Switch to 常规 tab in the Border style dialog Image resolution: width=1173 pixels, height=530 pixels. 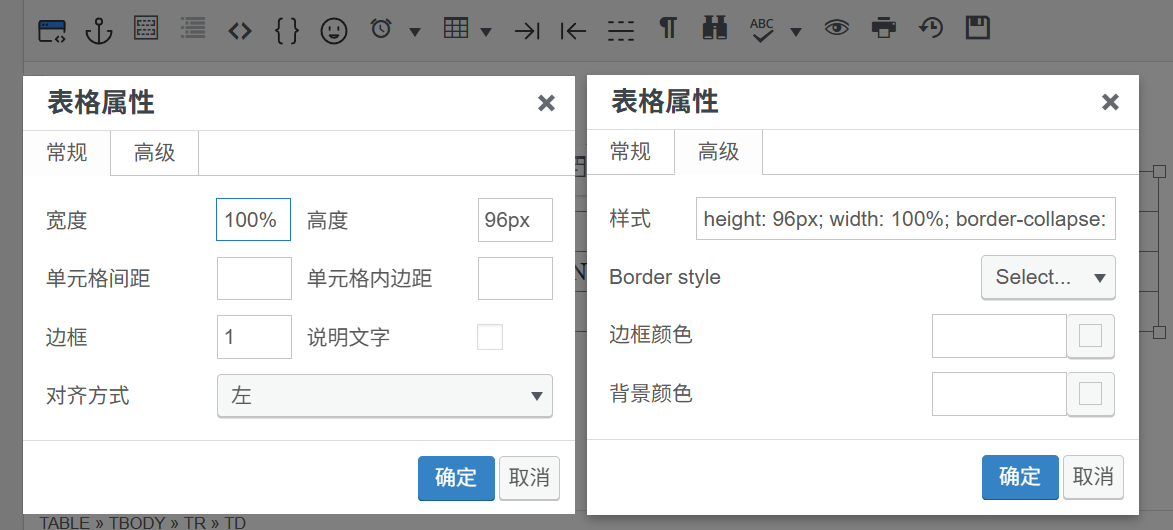click(x=631, y=152)
